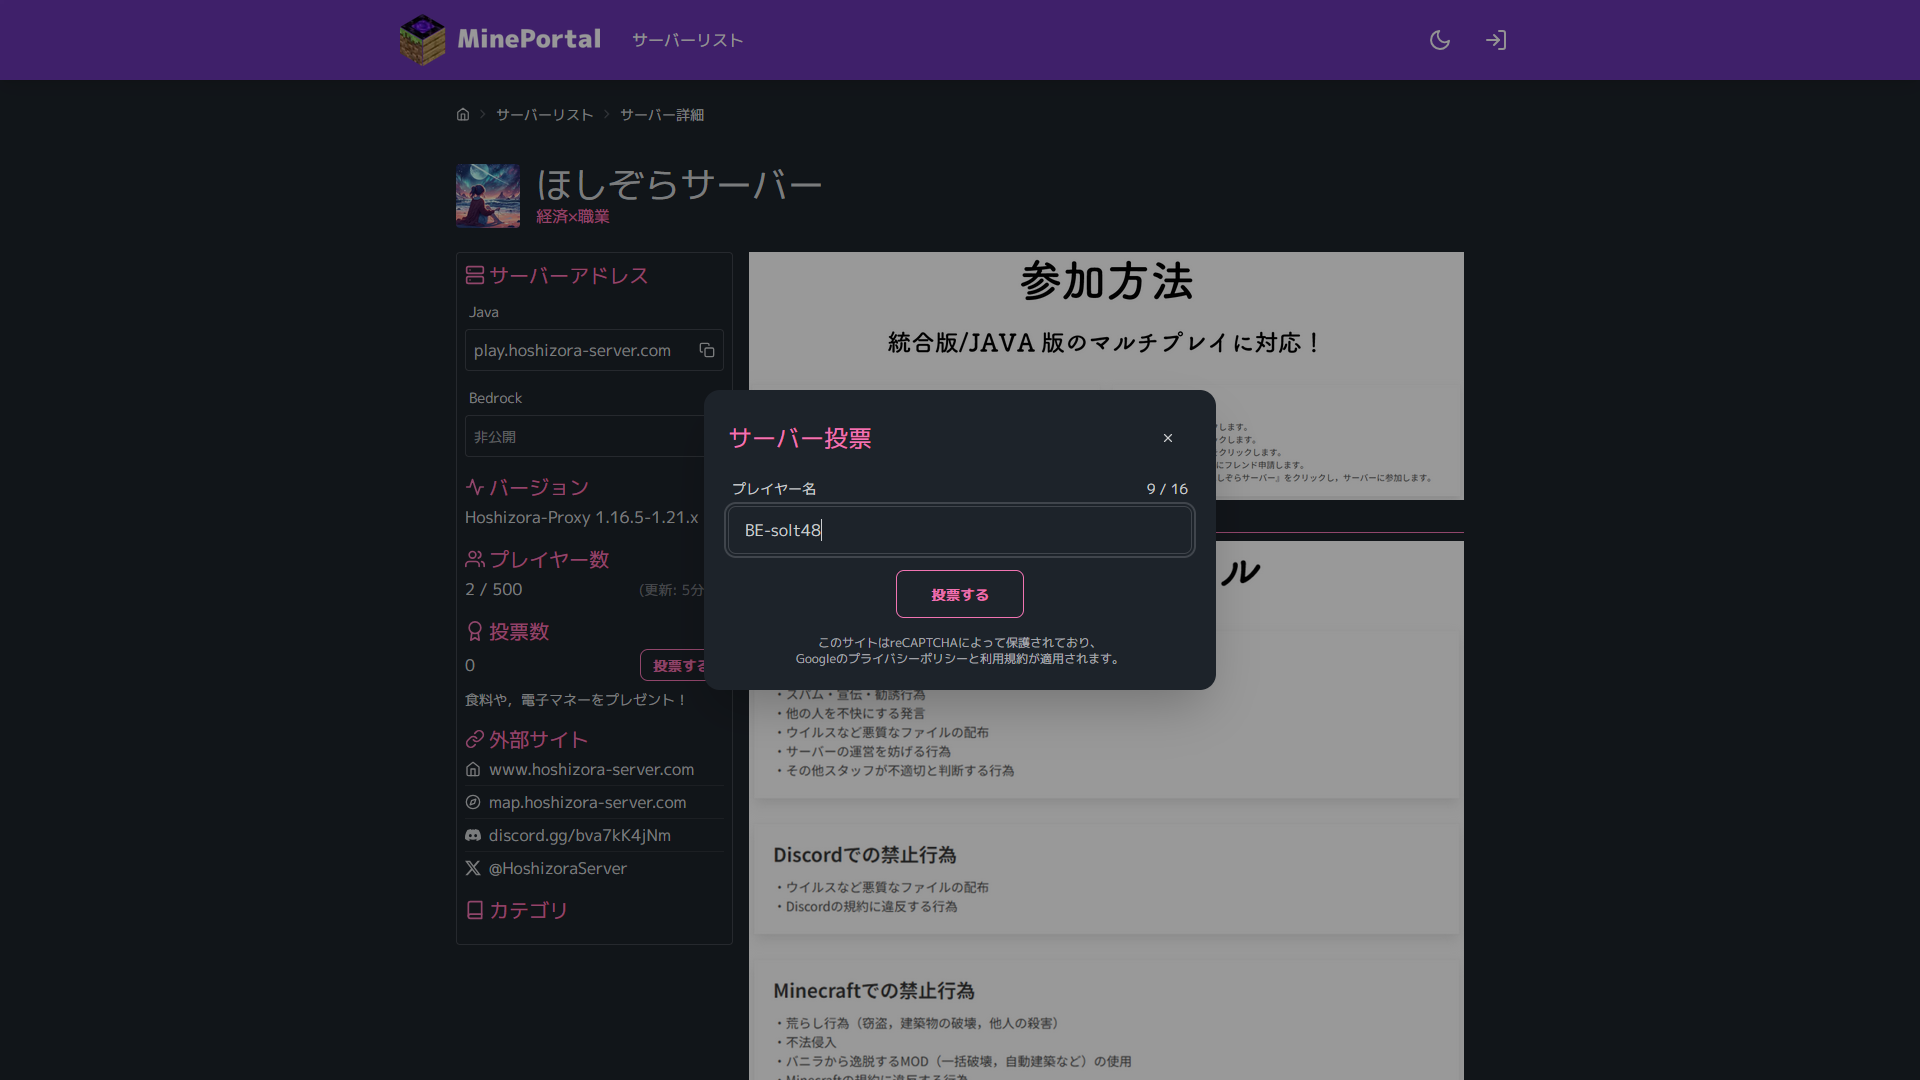Viewport: 1920px width, 1080px height.
Task: Go to サーバーリスト breadcrumb link
Action: (x=544, y=115)
